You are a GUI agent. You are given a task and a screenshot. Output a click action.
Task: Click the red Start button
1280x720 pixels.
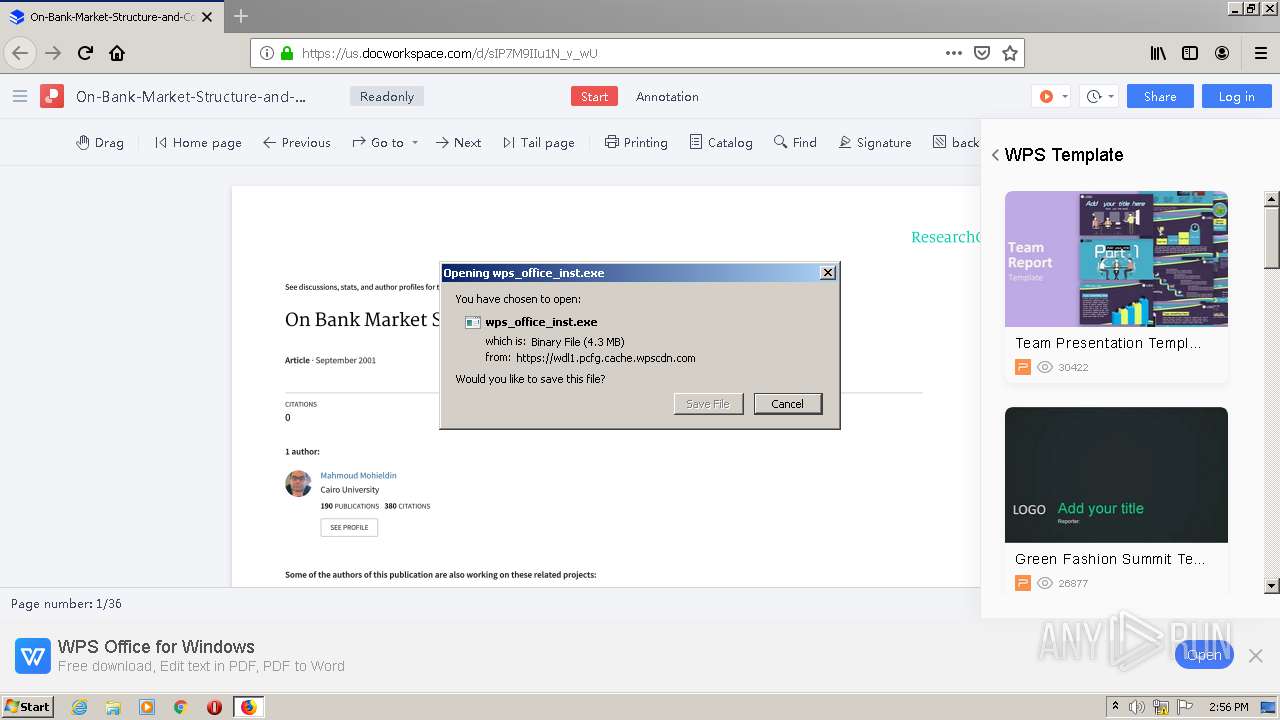coord(594,96)
